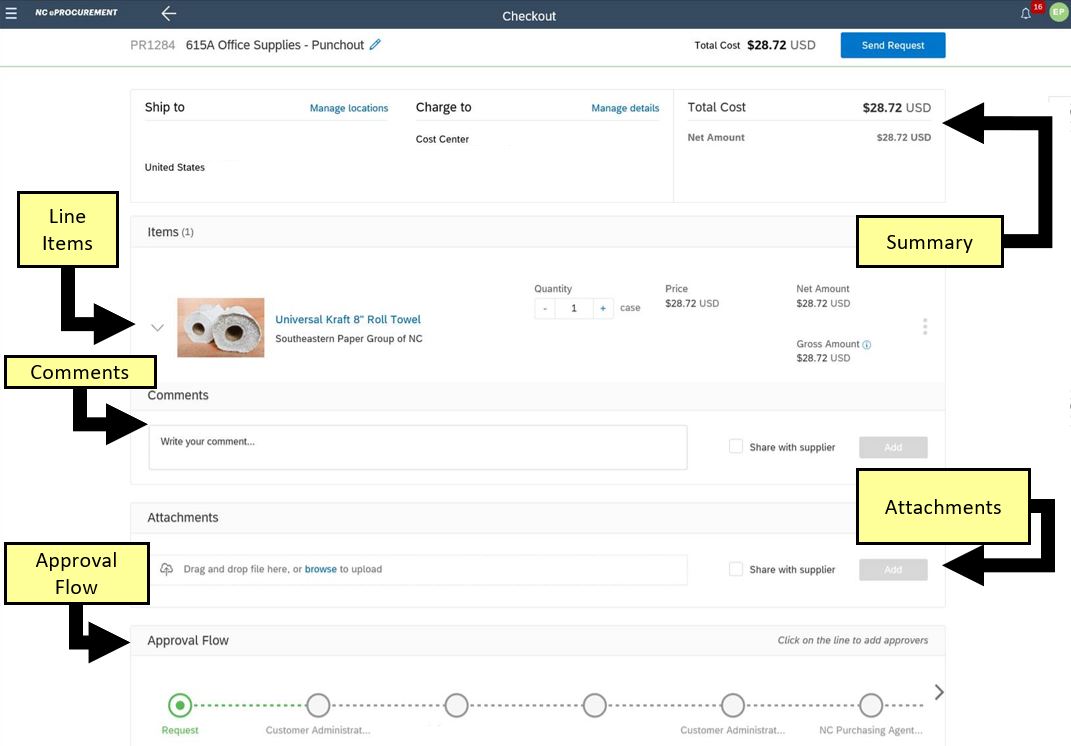The width and height of the screenshot is (1071, 746).
Task: Open the hamburger navigation menu
Action: [11, 13]
